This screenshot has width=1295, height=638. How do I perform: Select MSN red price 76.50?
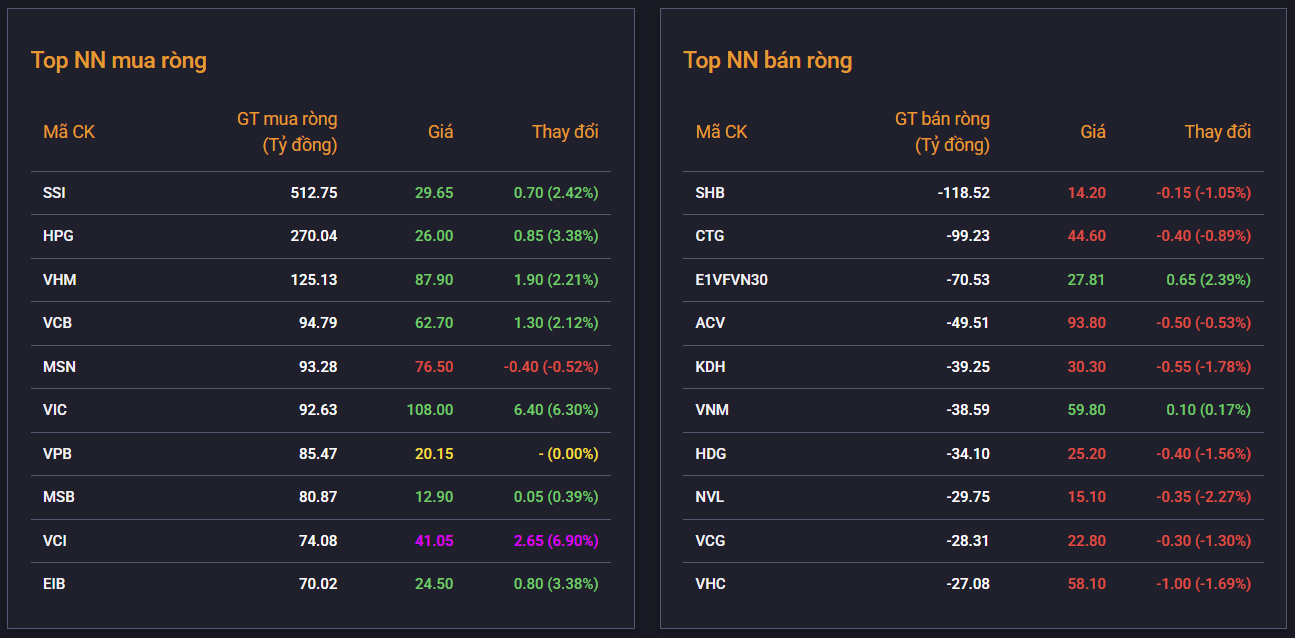[435, 367]
